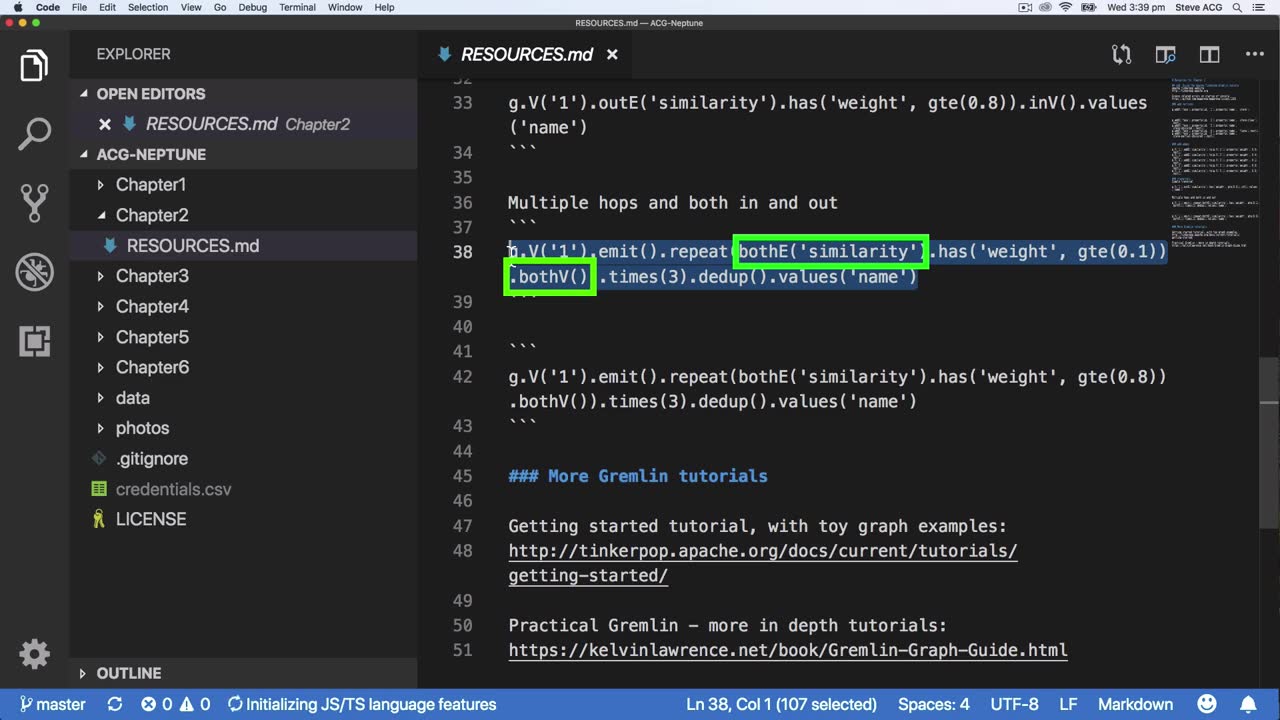Open the Window menu
The width and height of the screenshot is (1280, 720).
[x=345, y=7]
